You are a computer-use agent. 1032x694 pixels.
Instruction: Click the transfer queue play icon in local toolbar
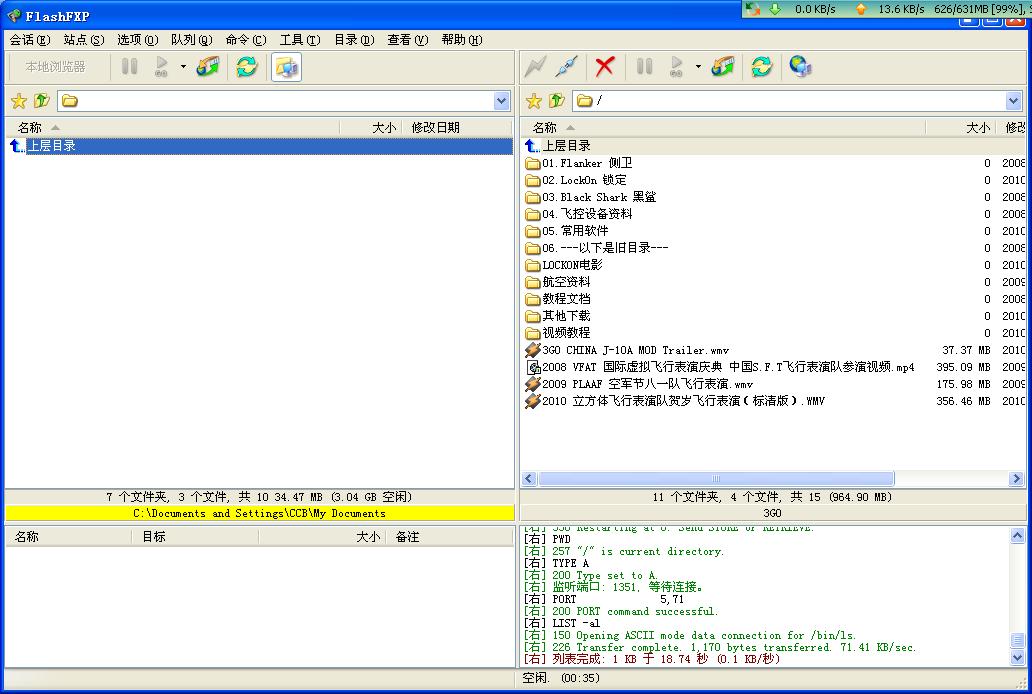[161, 67]
